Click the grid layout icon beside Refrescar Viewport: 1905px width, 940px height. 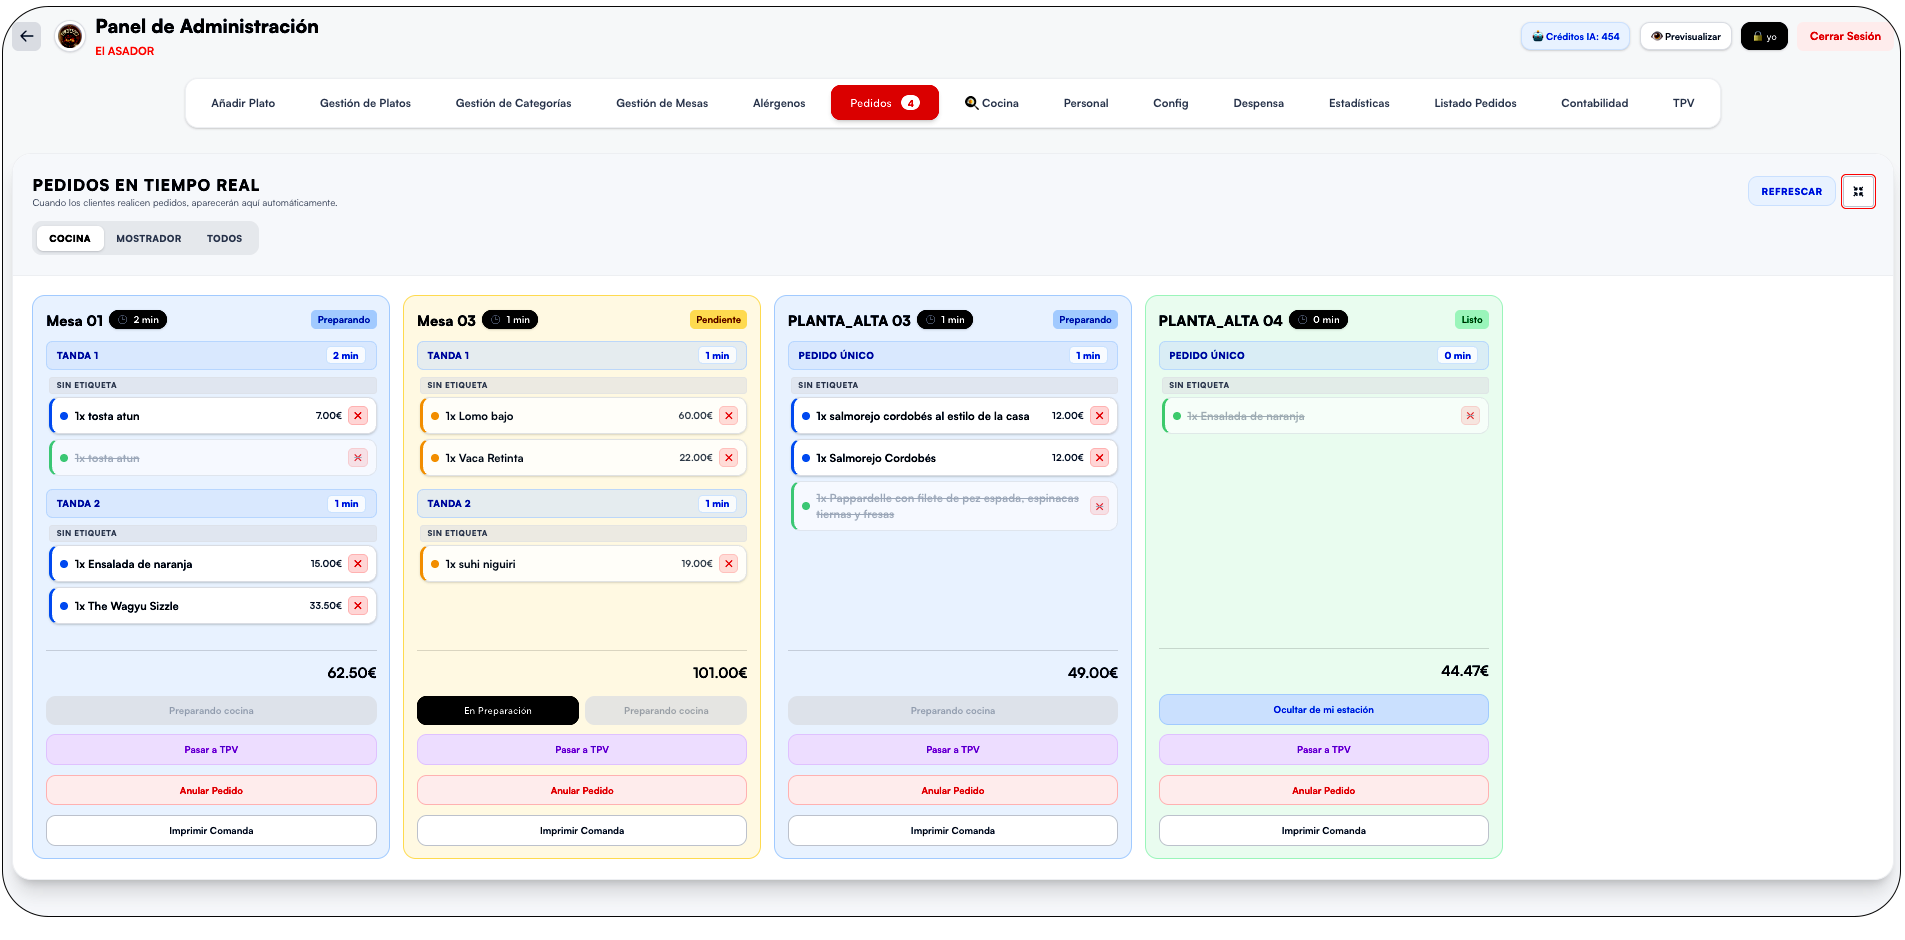pos(1858,191)
